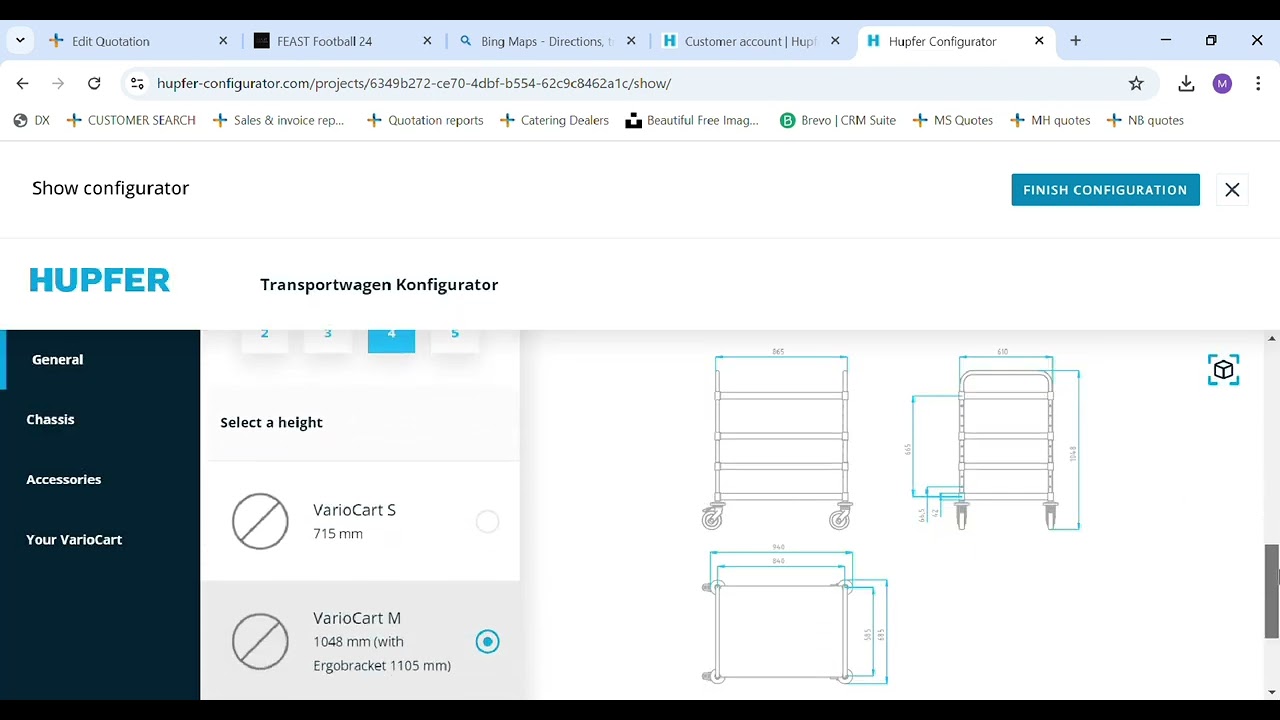Click the HUPFER logo

100,280
